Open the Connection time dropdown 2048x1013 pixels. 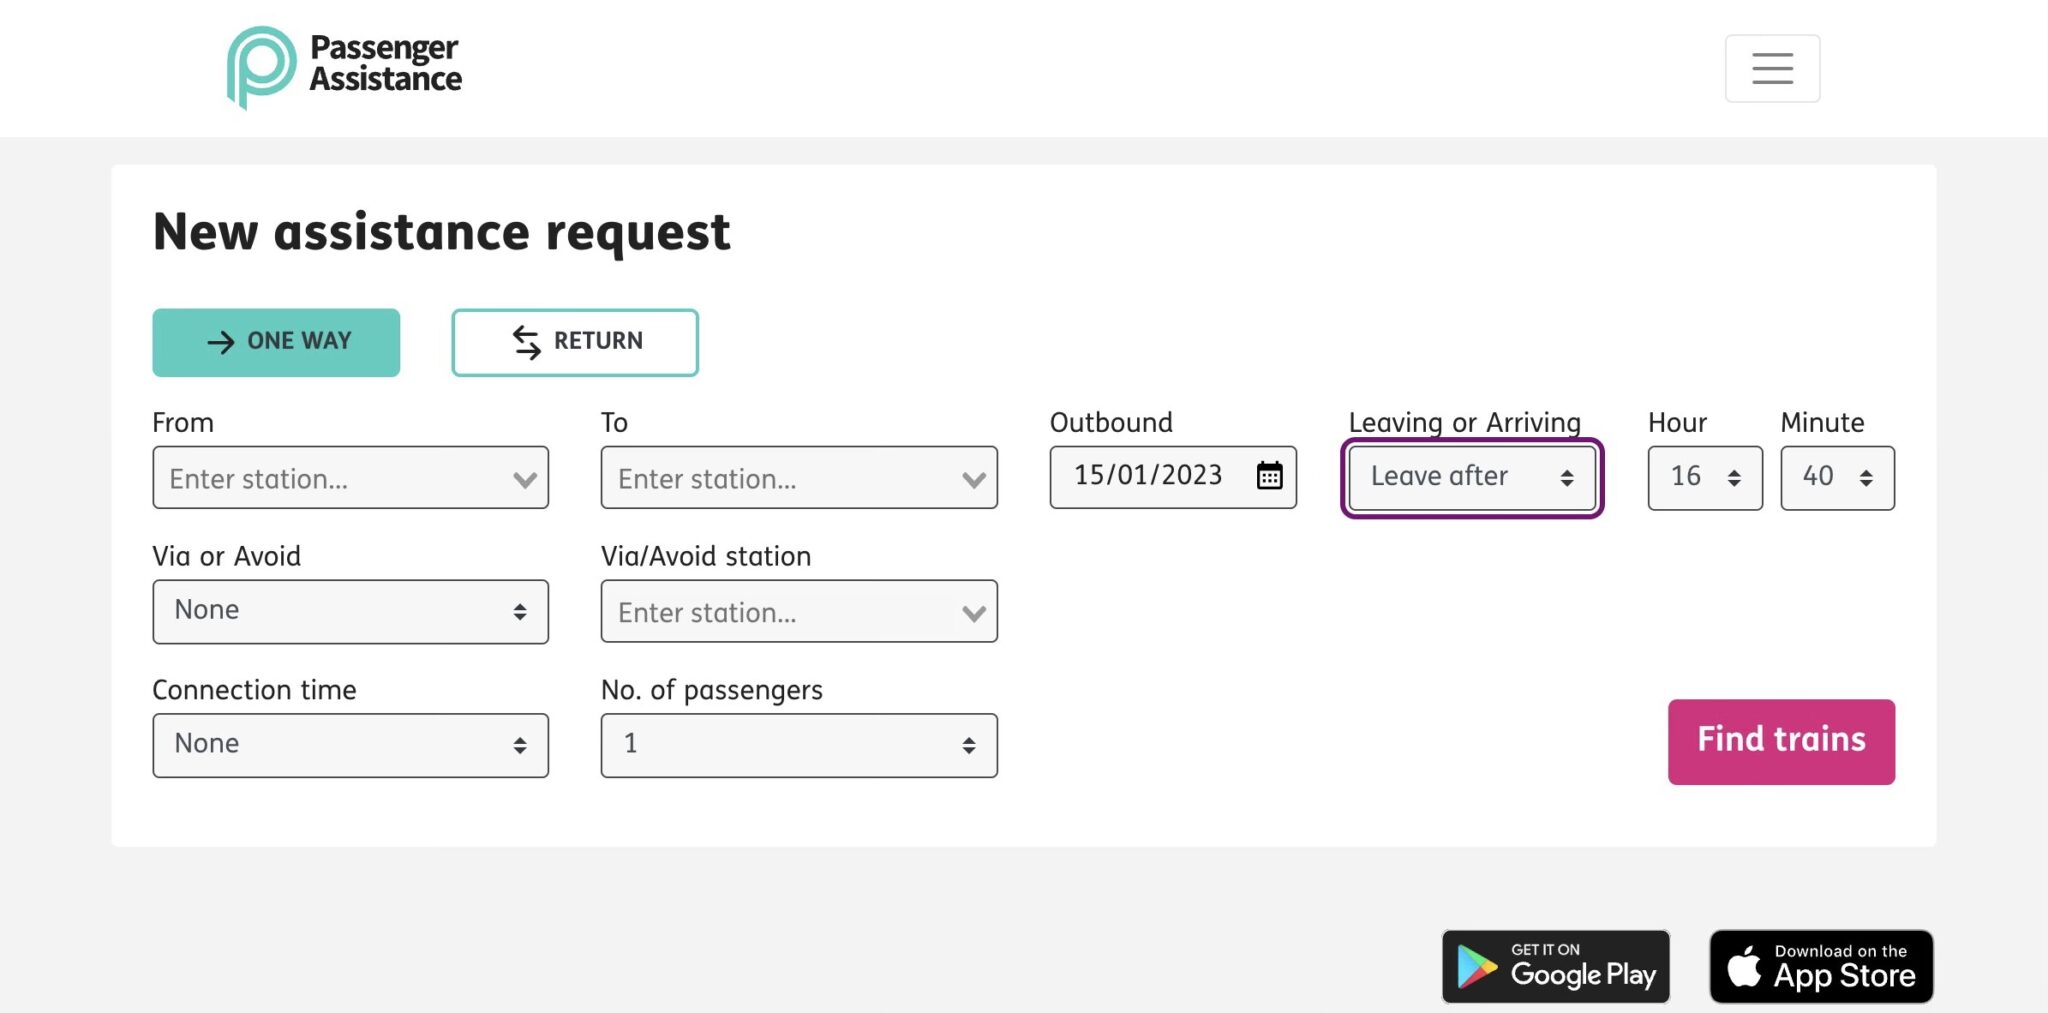(x=350, y=744)
